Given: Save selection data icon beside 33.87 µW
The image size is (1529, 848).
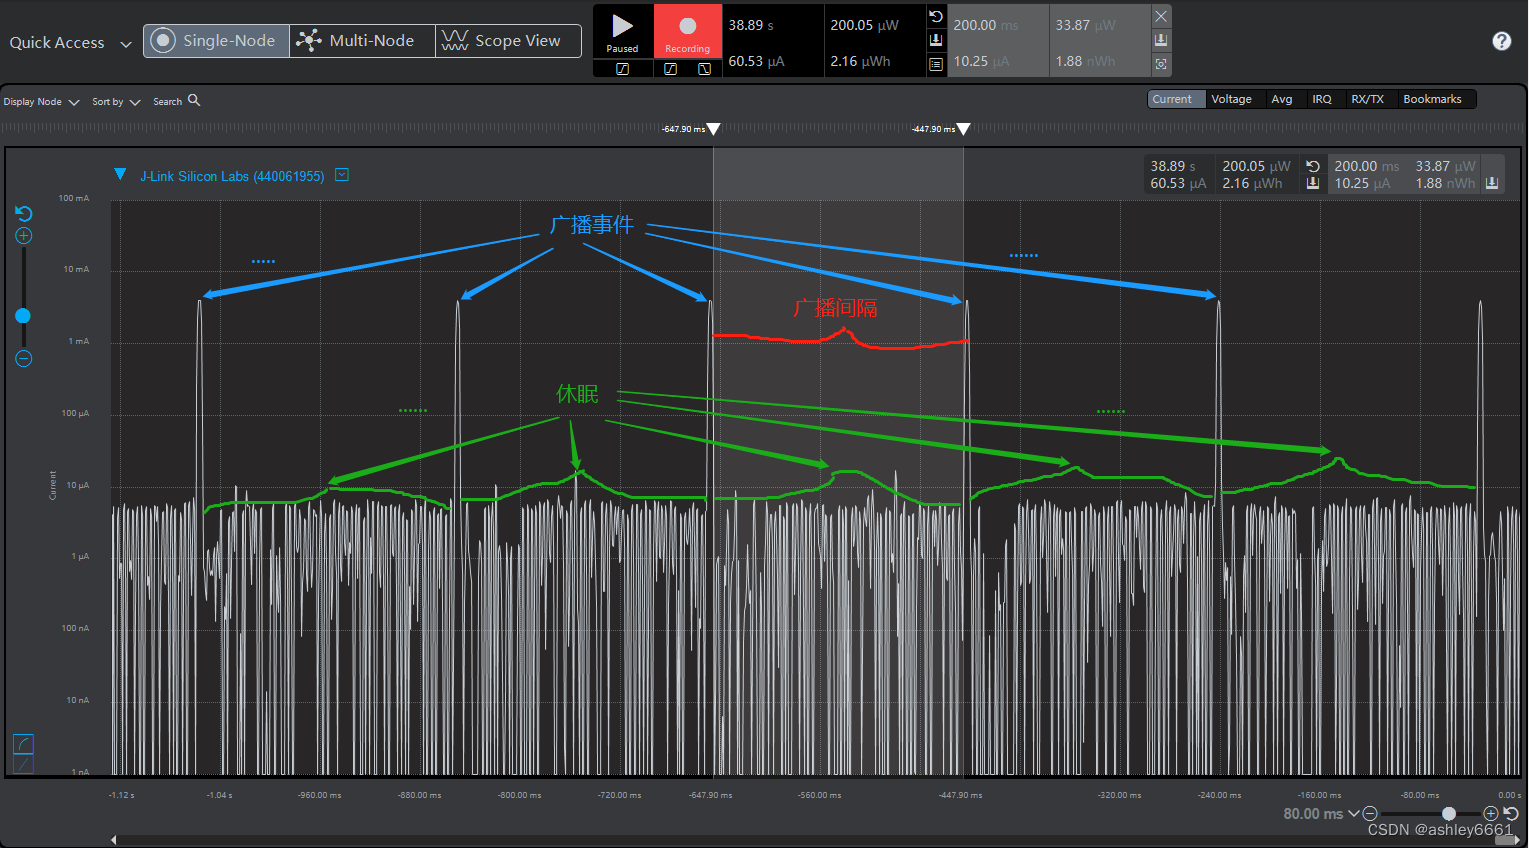Looking at the screenshot, I should coord(1161,40).
